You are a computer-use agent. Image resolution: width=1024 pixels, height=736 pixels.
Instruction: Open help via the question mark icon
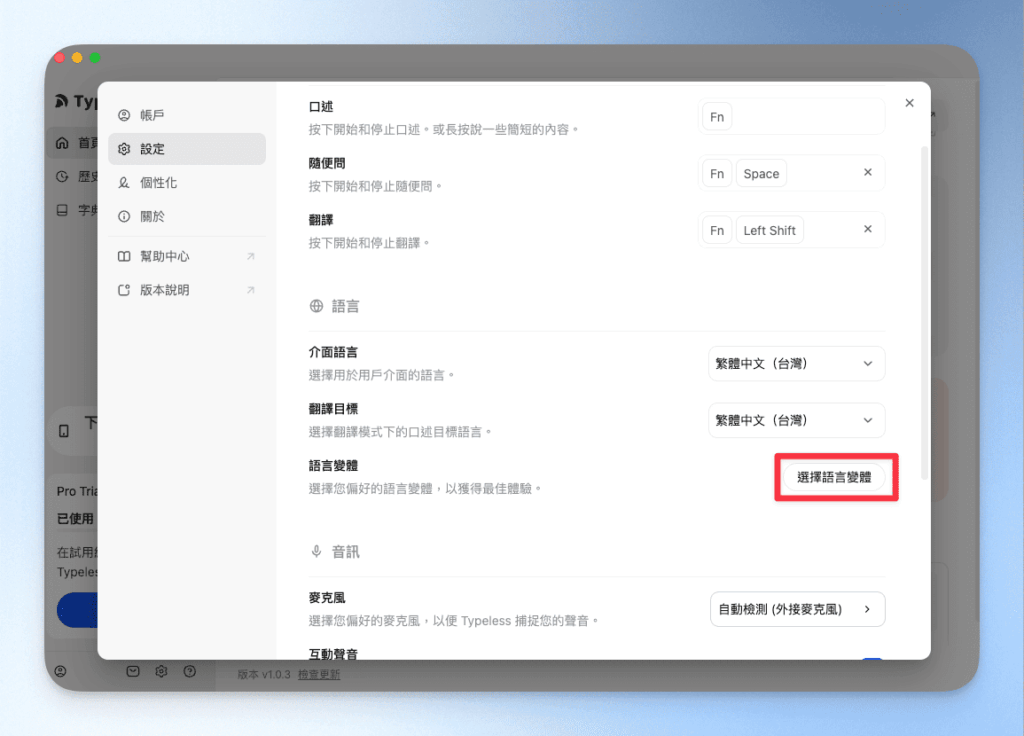click(x=189, y=671)
